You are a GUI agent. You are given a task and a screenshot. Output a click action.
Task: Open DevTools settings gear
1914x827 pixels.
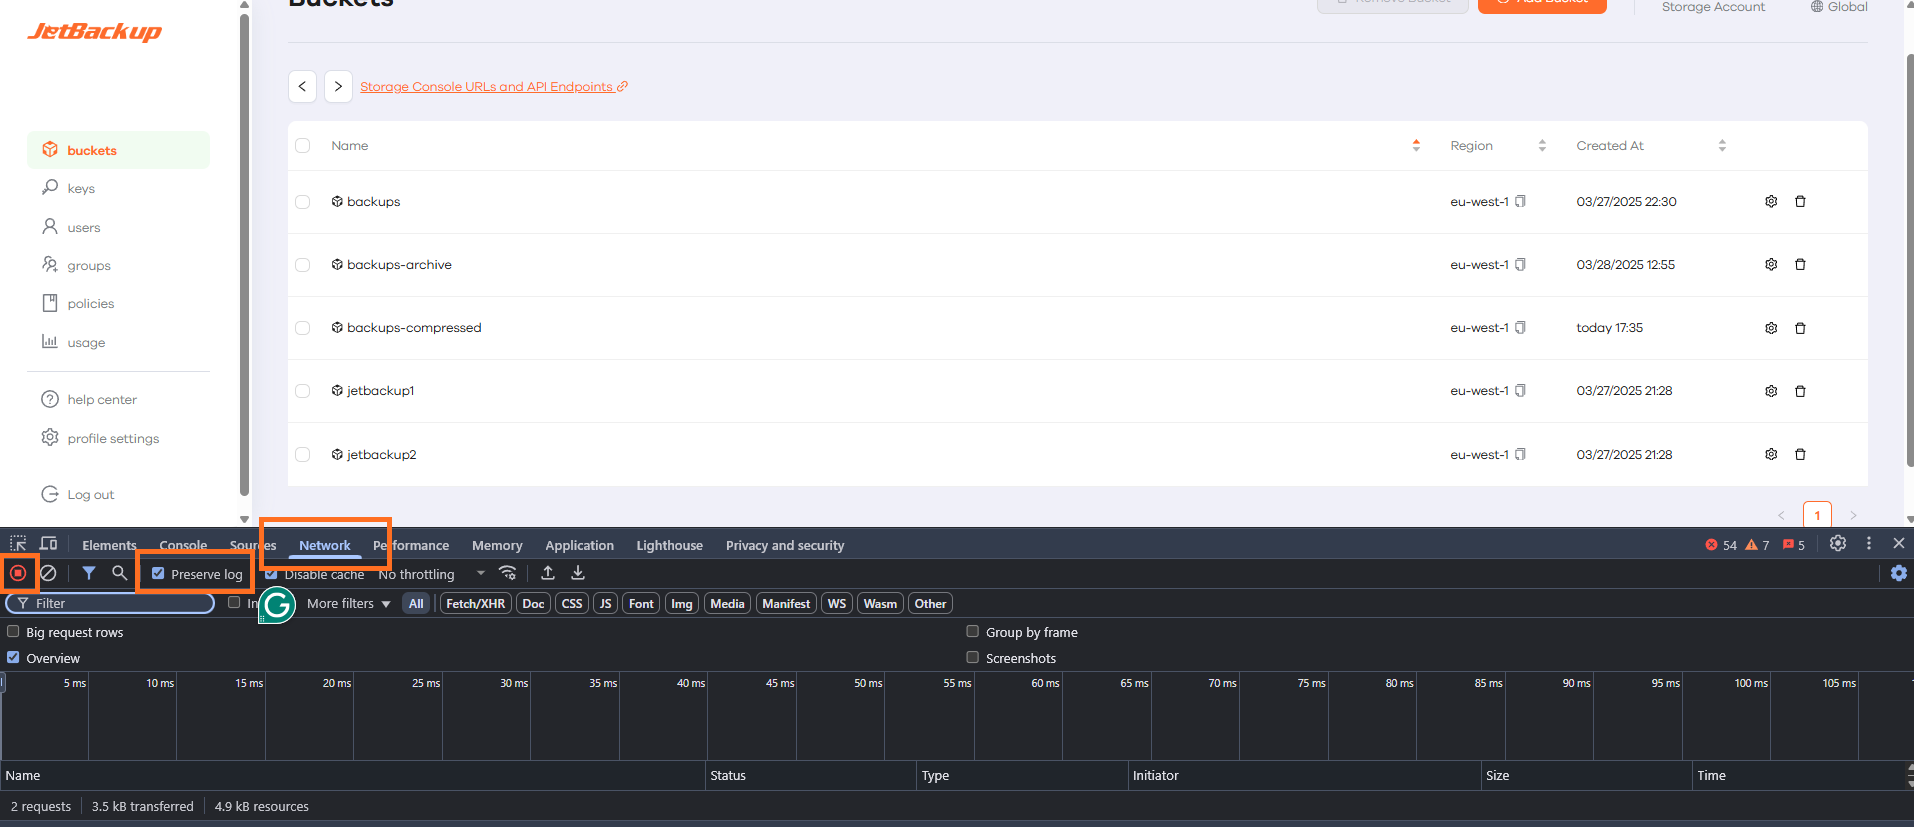pyautogui.click(x=1838, y=543)
